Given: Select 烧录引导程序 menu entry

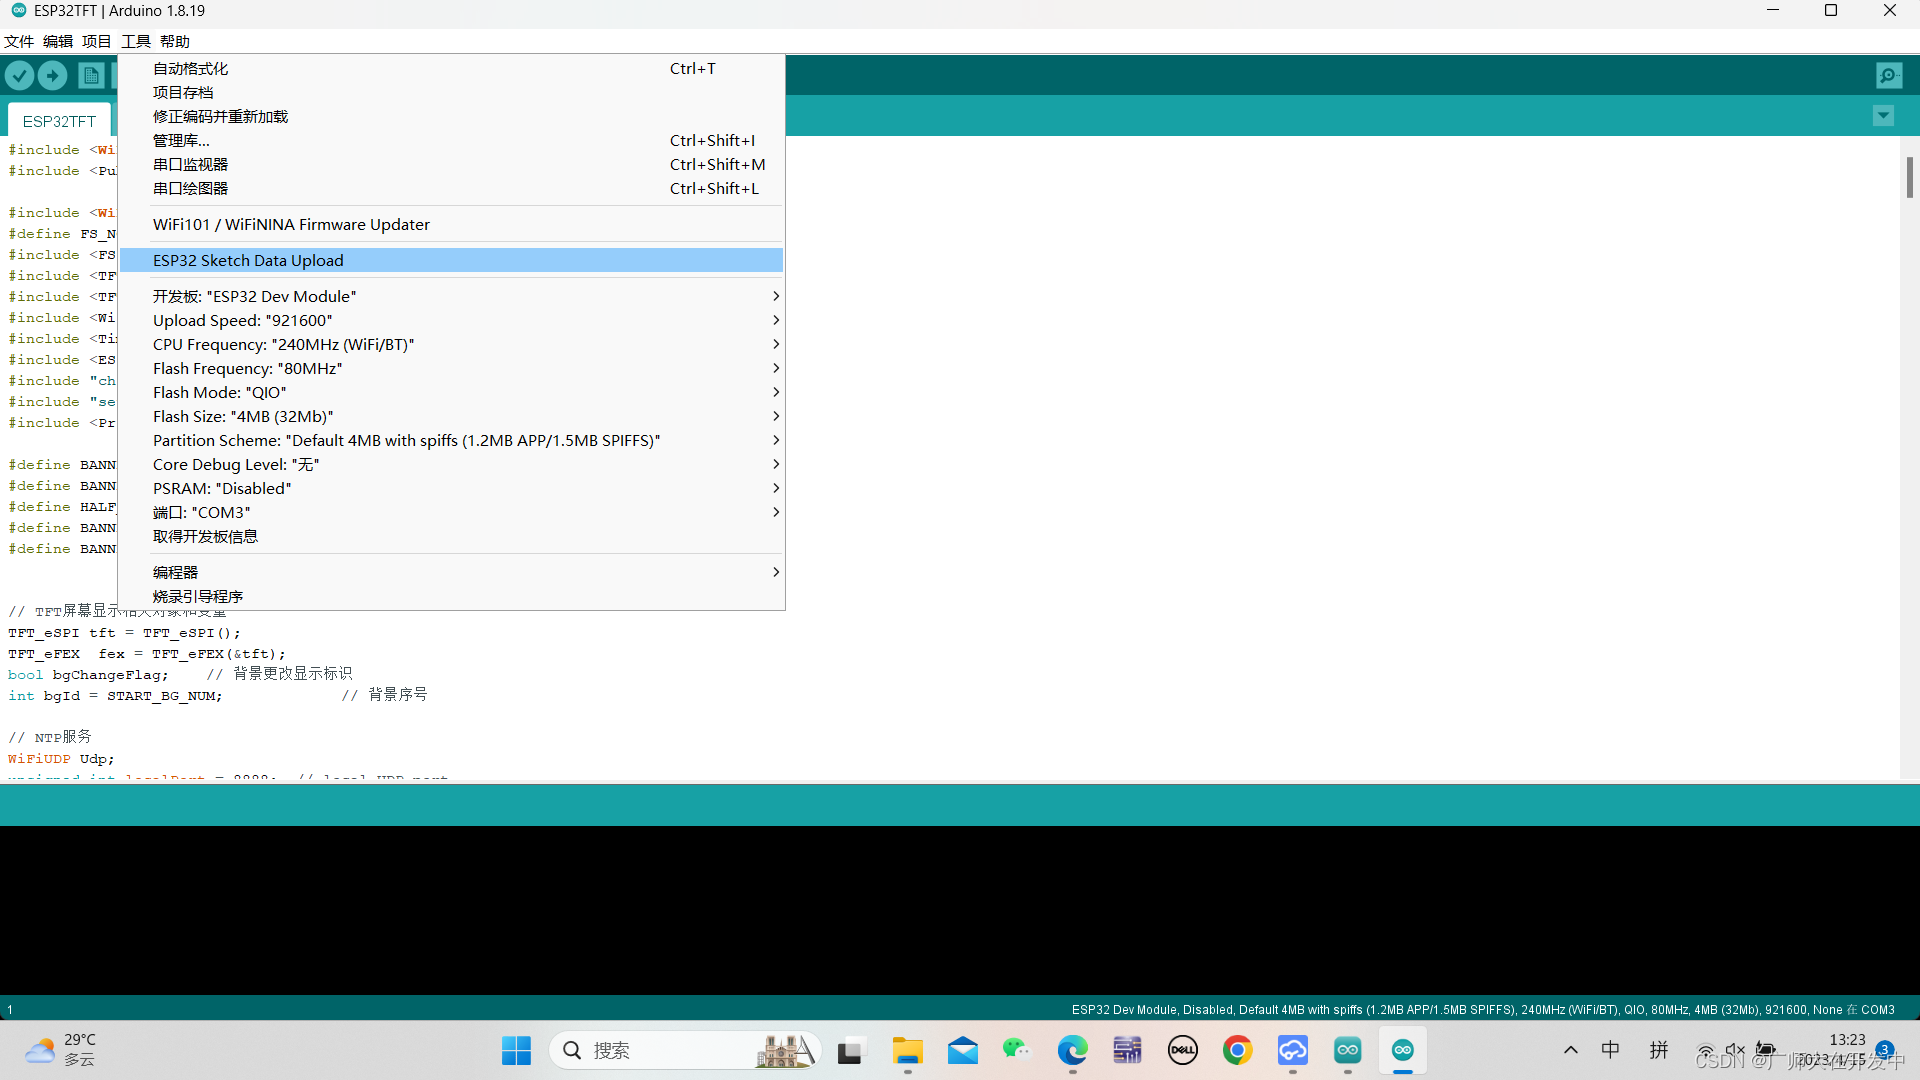Looking at the screenshot, I should tap(451, 596).
